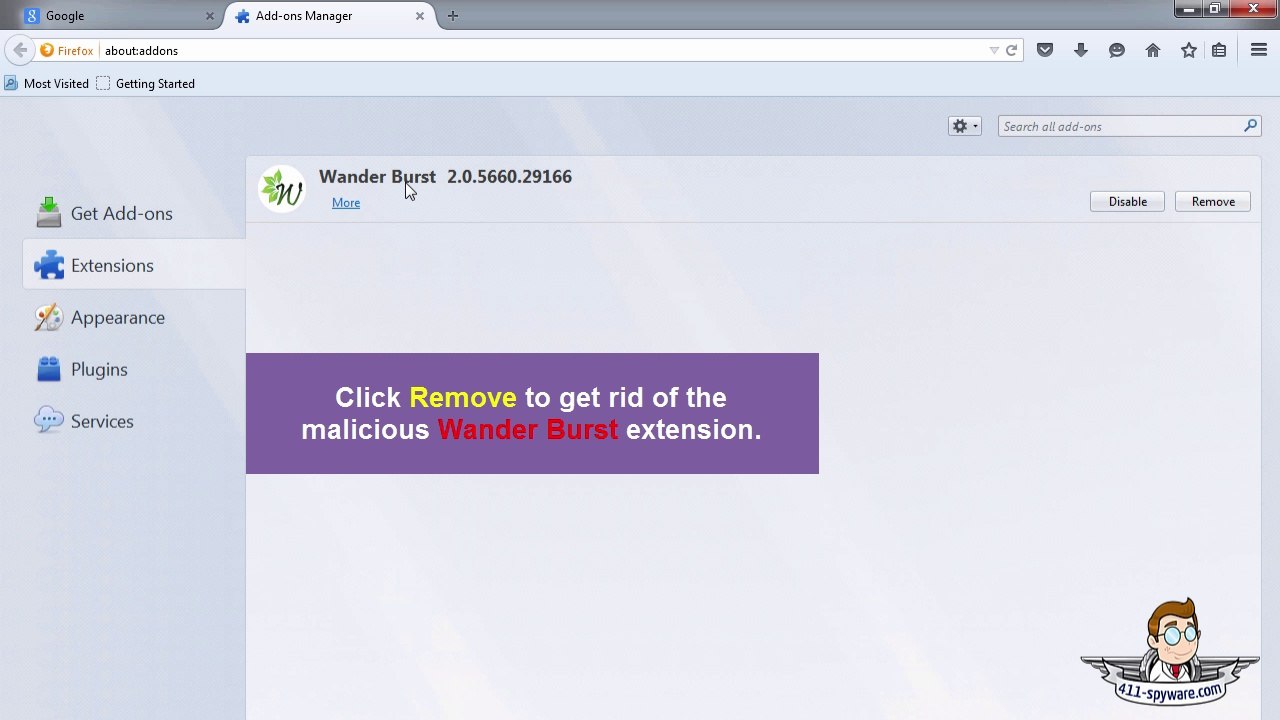Click the search magnifier in add-ons search
This screenshot has width=1280, height=720.
(x=1250, y=126)
